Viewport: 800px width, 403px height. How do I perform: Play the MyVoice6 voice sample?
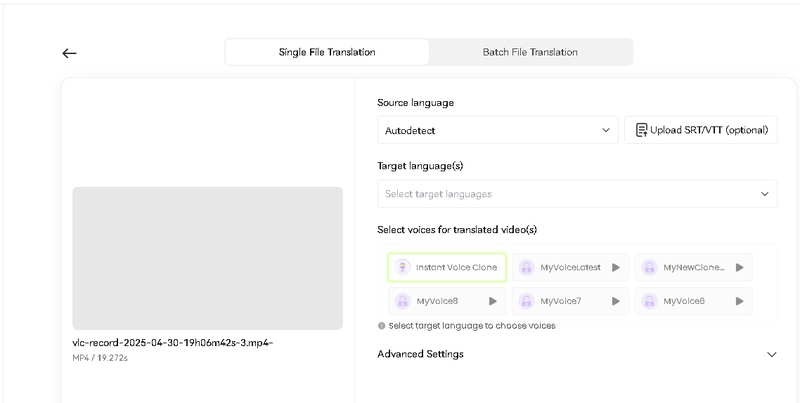(x=739, y=301)
